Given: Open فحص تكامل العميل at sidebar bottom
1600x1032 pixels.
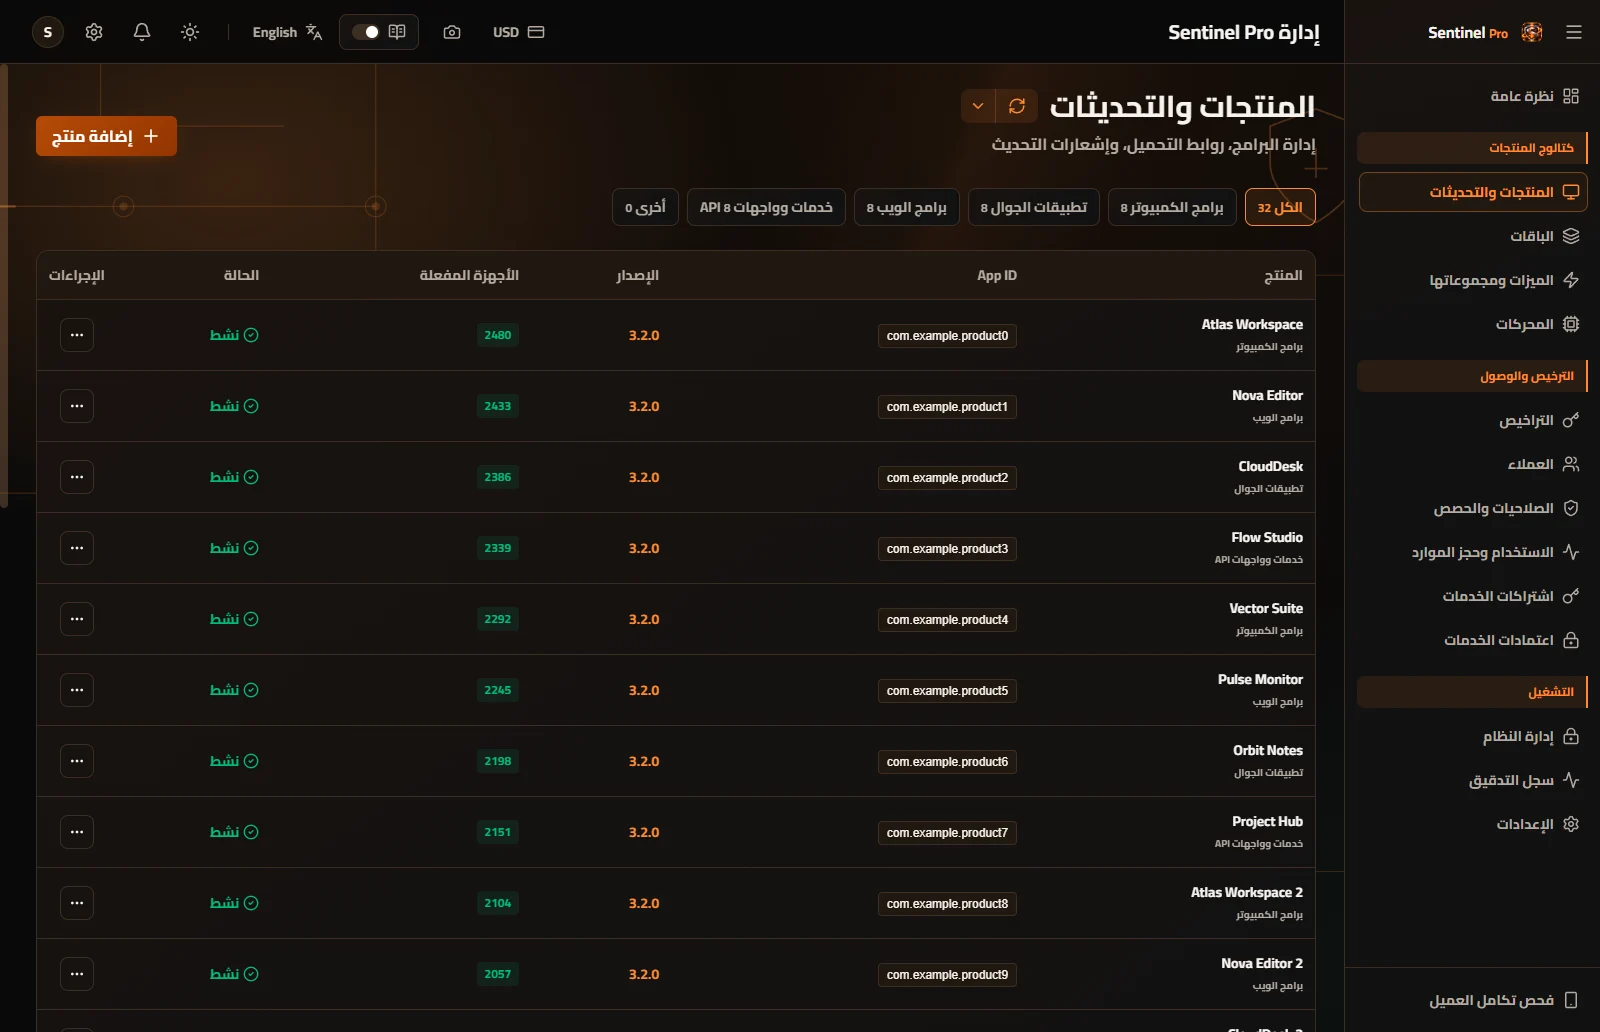Looking at the screenshot, I should (1472, 1000).
